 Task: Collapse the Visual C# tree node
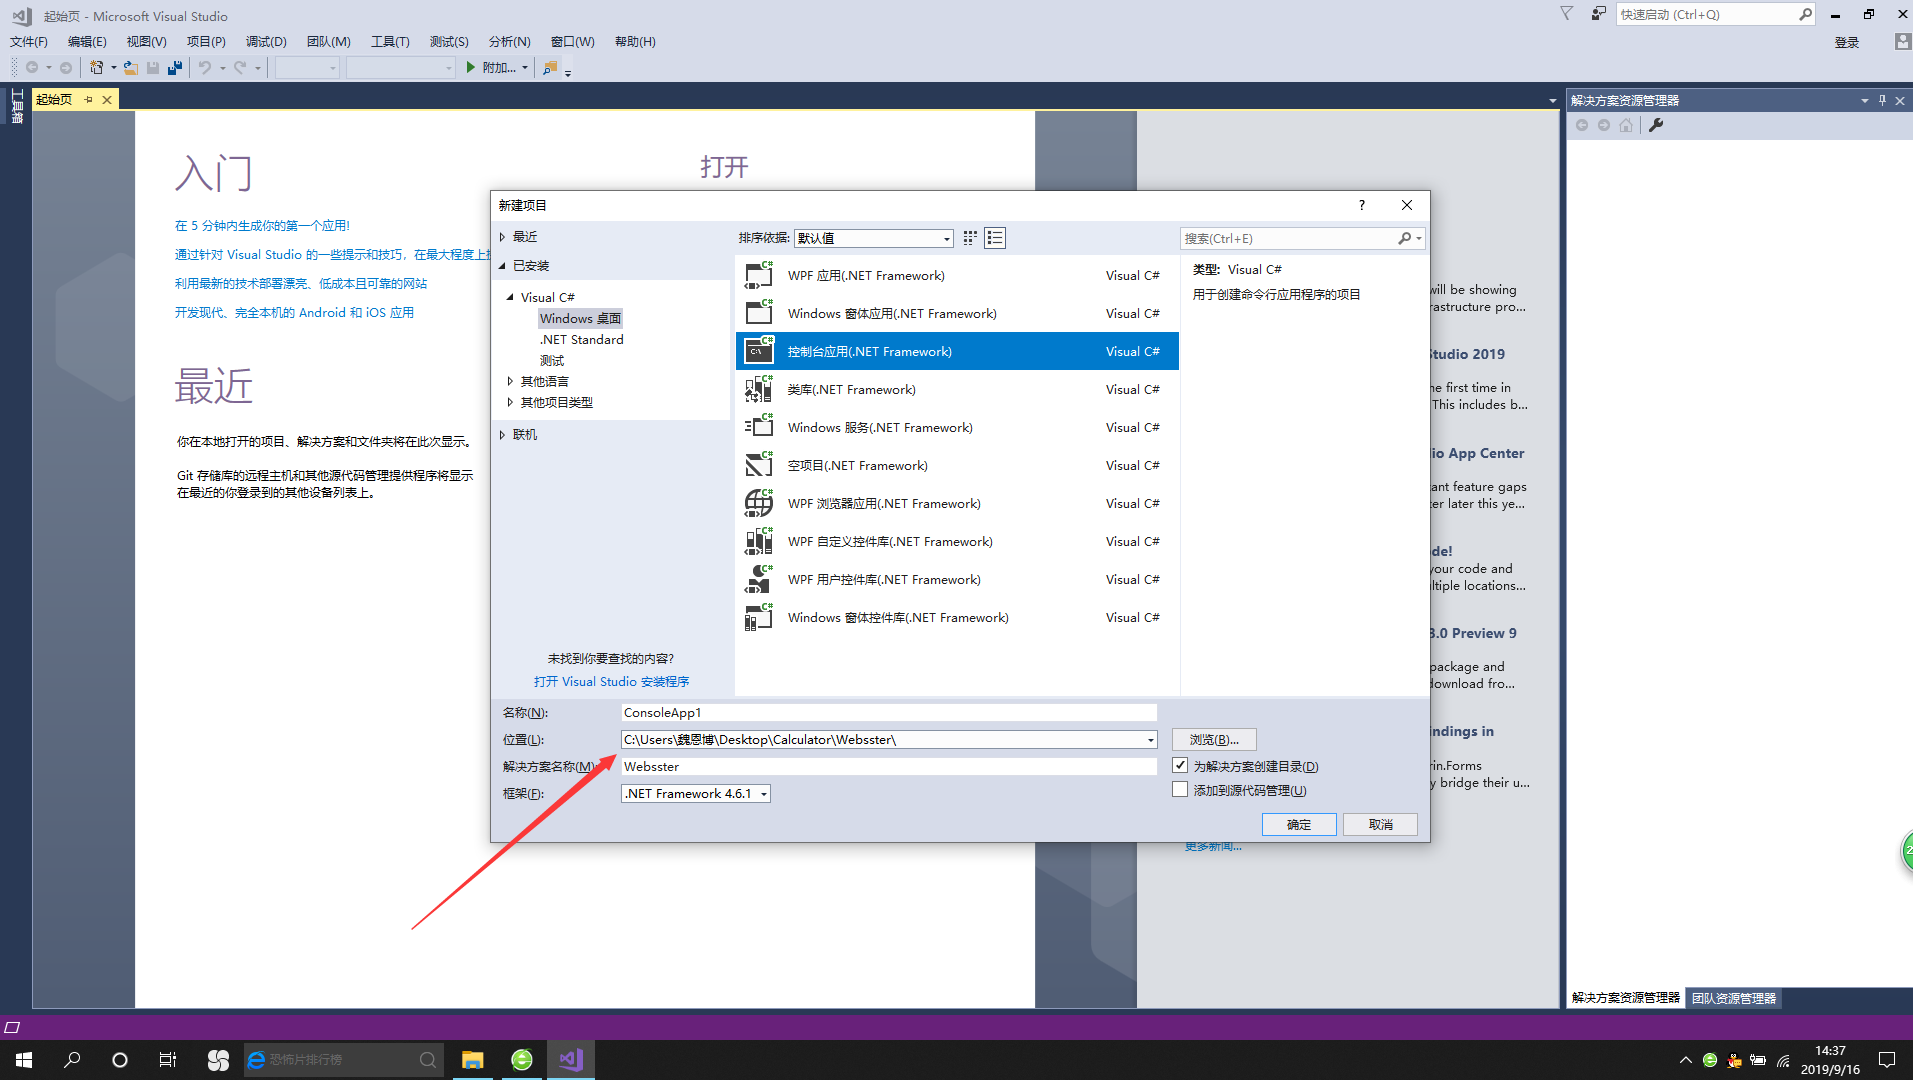tap(510, 297)
